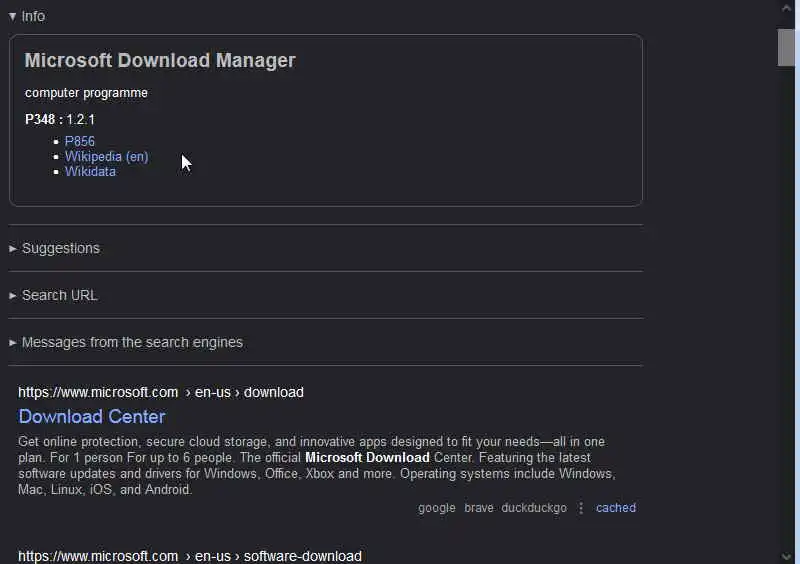The width and height of the screenshot is (800, 564).
Task: Click the scrollbar down arrow
Action: 786,557
